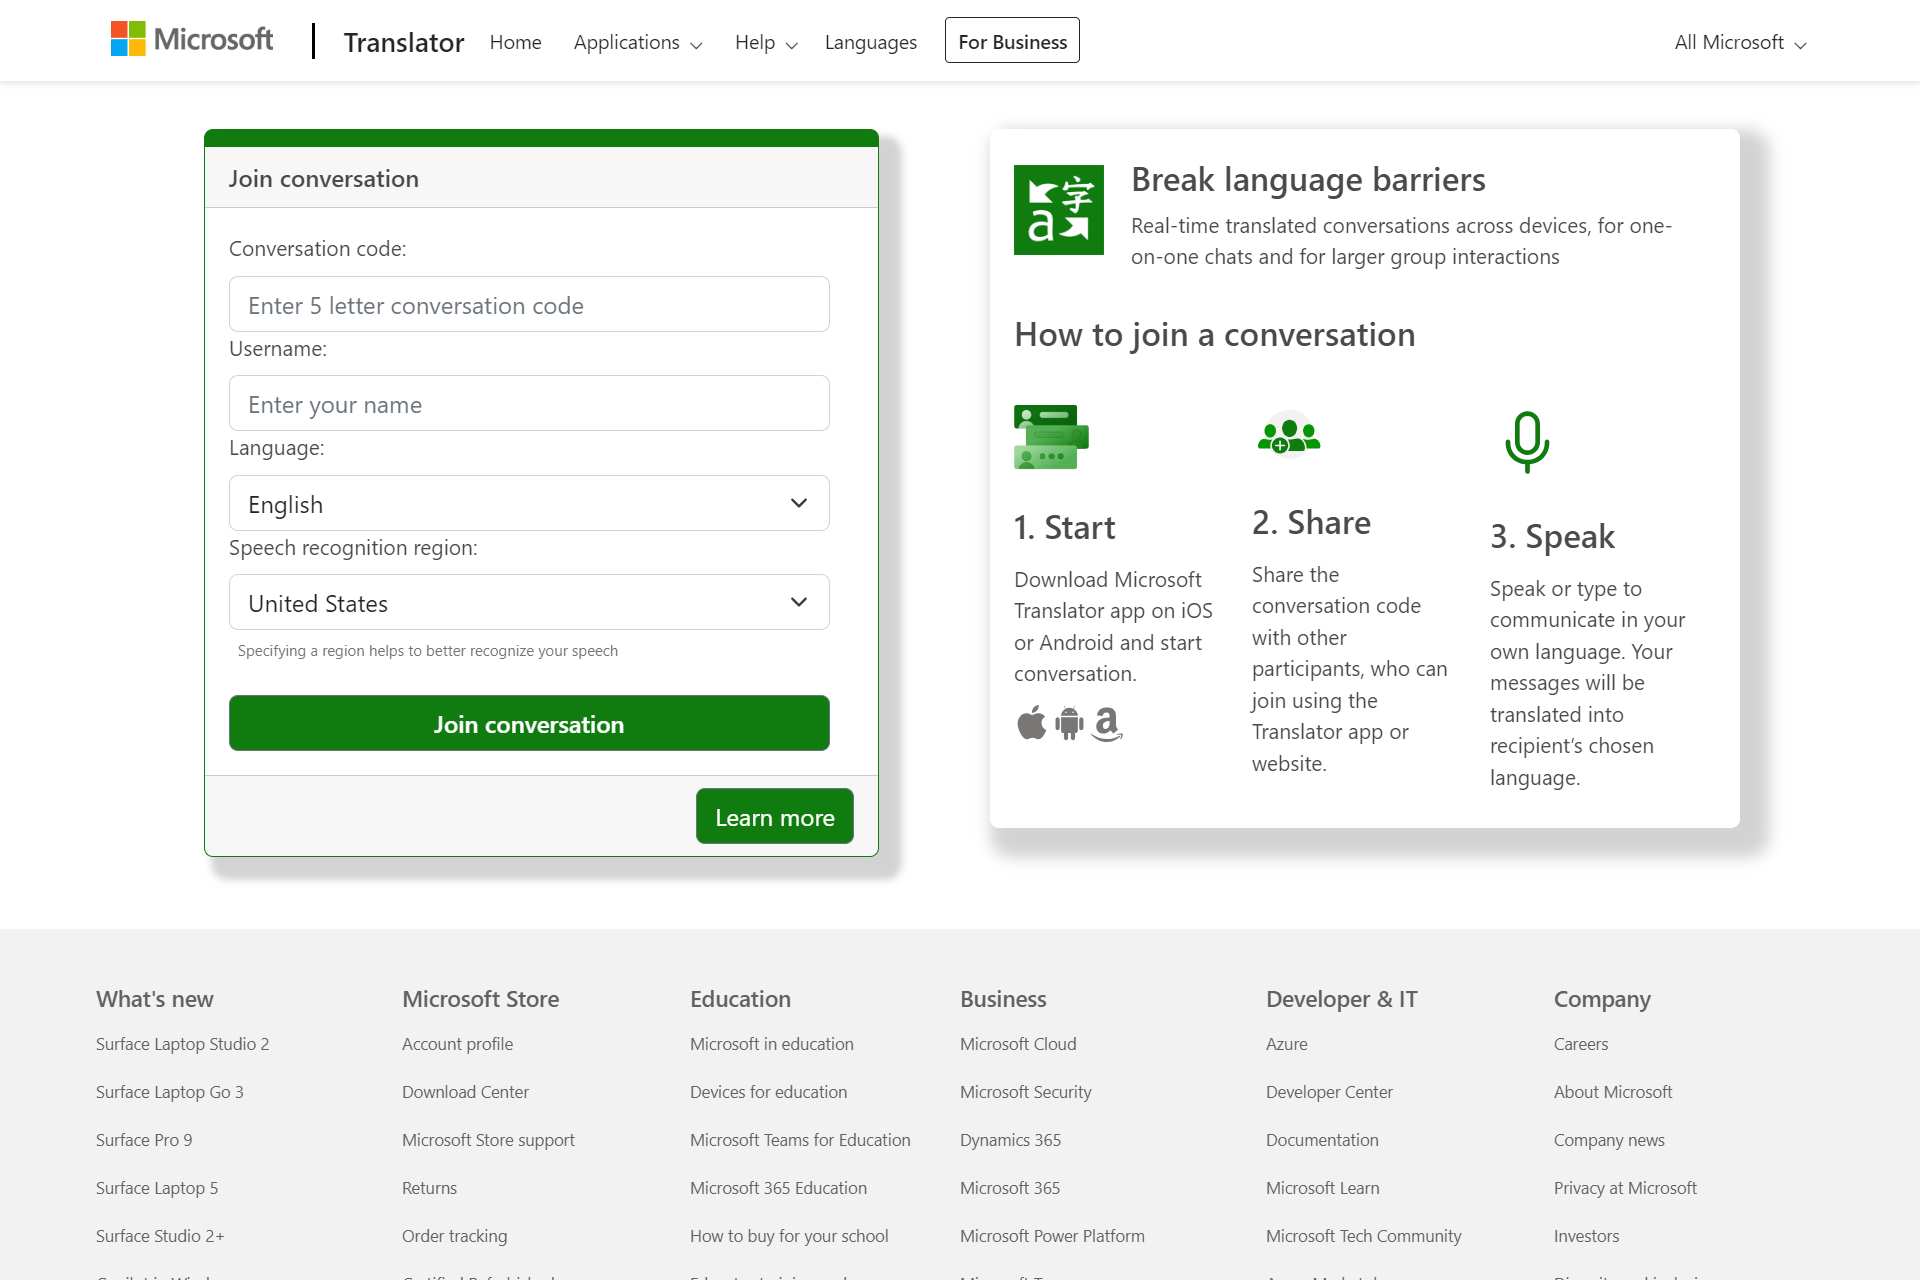
Task: Click the Learn more button
Action: coord(775,816)
